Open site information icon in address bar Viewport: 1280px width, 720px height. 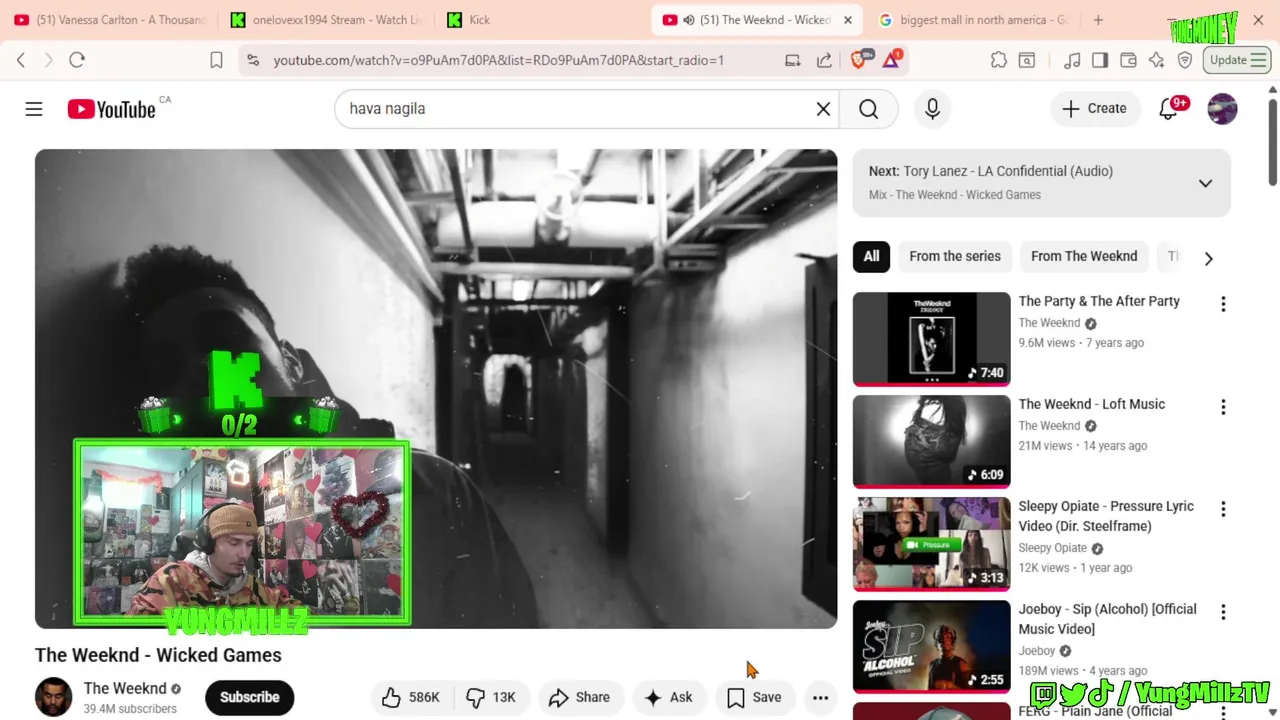253,60
